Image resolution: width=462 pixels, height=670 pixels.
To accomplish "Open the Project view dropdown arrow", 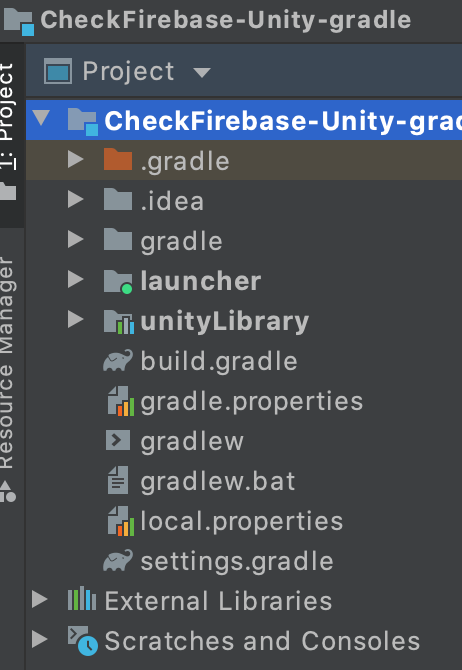I will tap(202, 73).
